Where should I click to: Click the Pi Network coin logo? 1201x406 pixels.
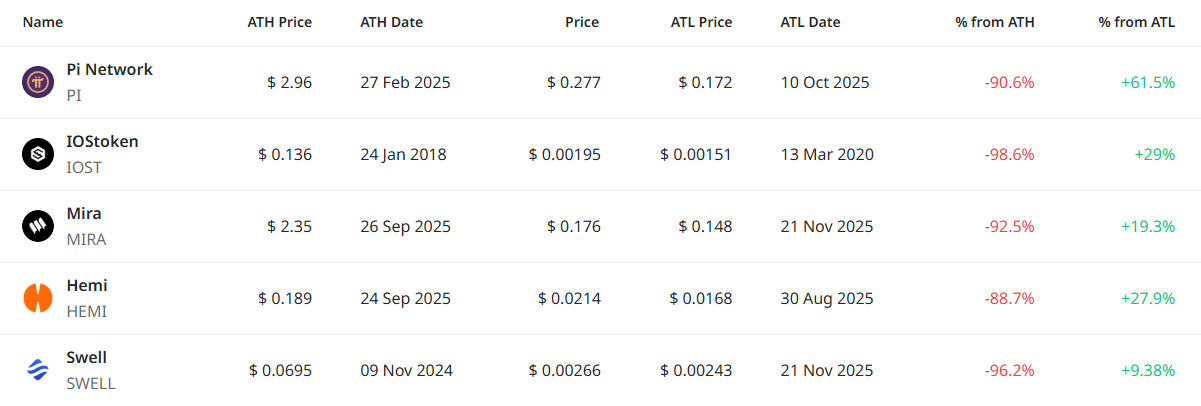click(x=38, y=82)
